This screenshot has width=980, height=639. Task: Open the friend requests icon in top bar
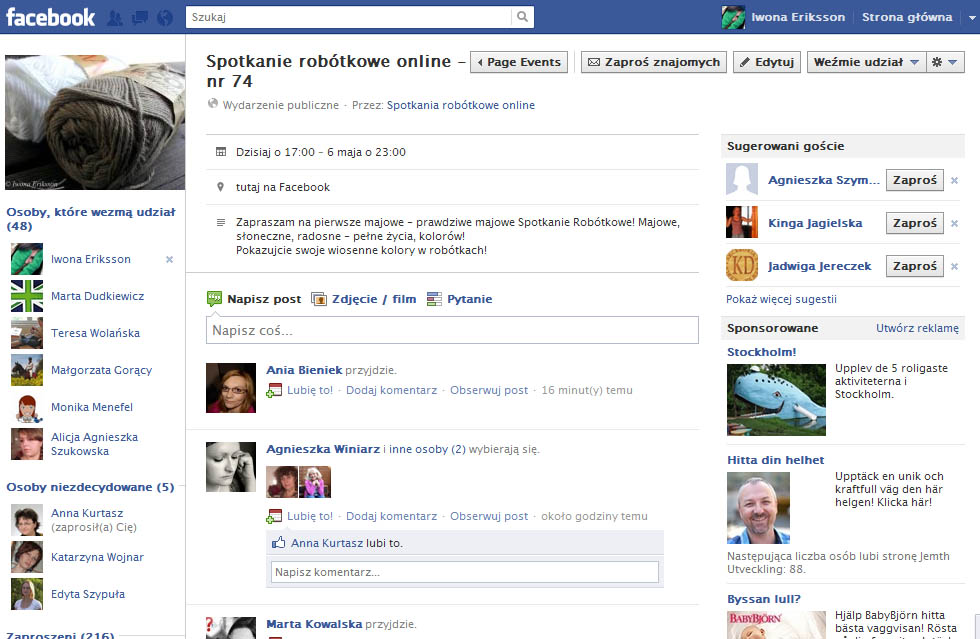114,18
